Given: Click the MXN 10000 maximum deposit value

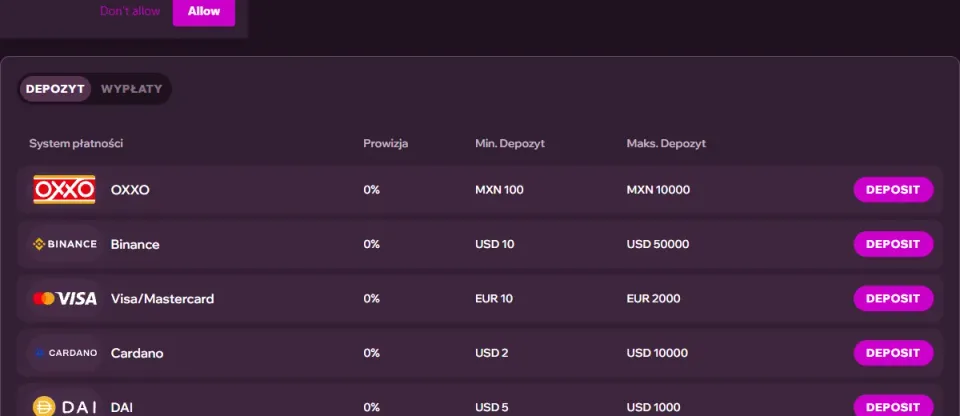Looking at the screenshot, I should (x=658, y=190).
